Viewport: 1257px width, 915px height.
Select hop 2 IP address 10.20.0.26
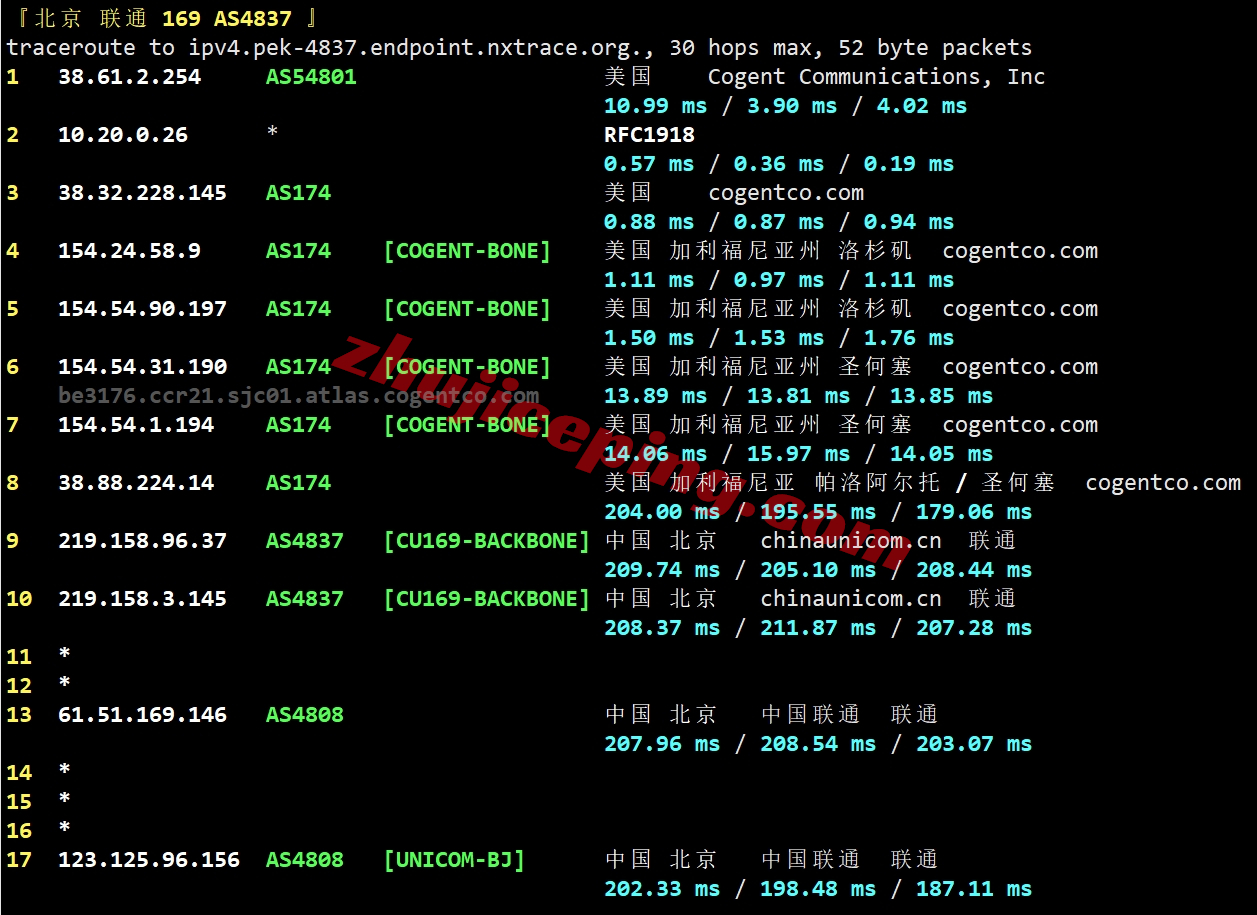coord(123,135)
